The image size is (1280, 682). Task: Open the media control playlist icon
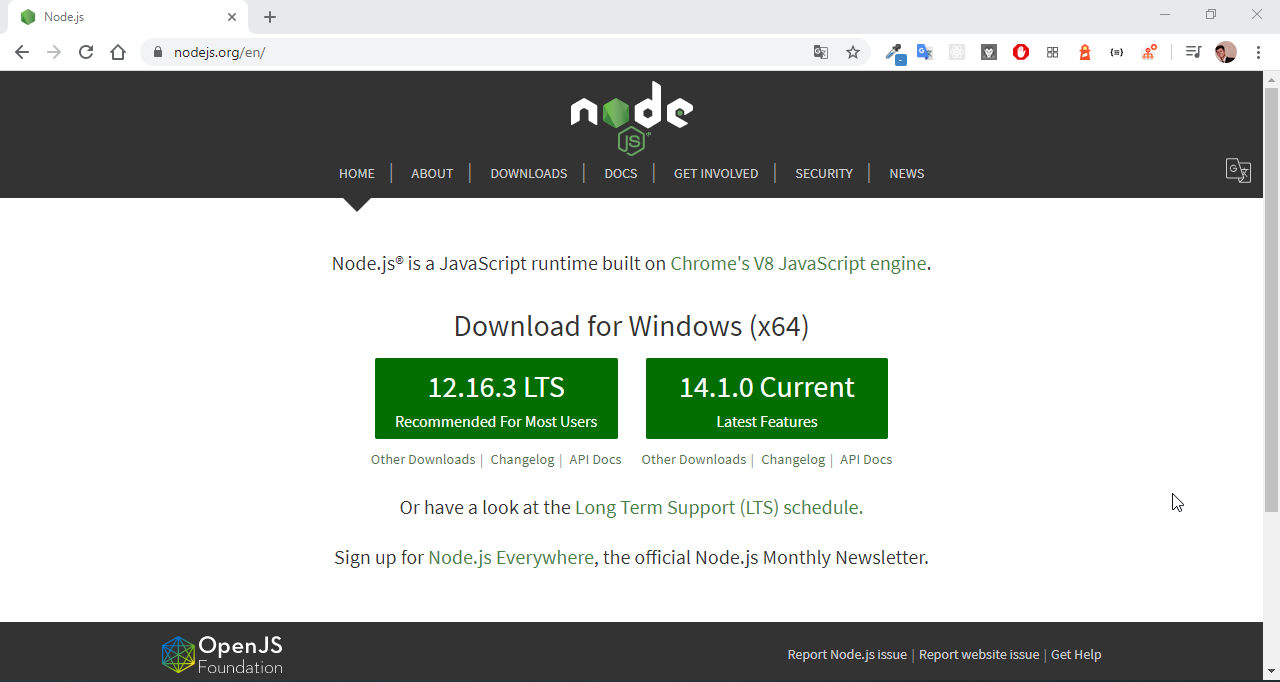(1193, 52)
